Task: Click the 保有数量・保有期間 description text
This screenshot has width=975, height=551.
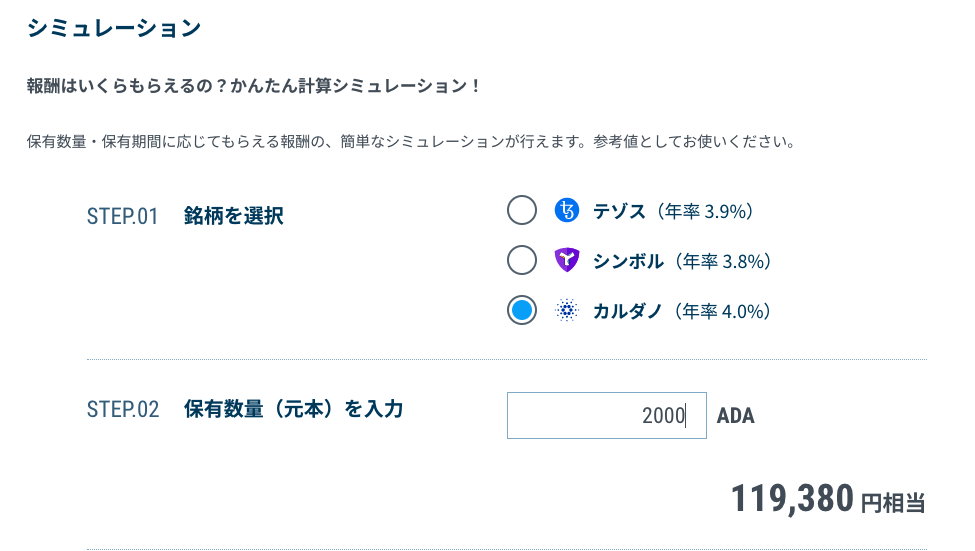Action: (x=411, y=142)
